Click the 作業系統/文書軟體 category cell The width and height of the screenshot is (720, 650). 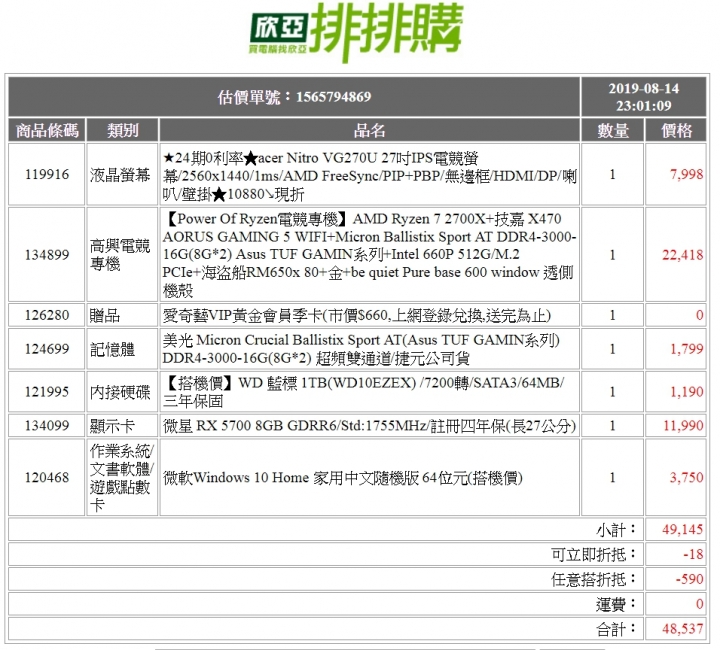pyautogui.click(x=122, y=477)
